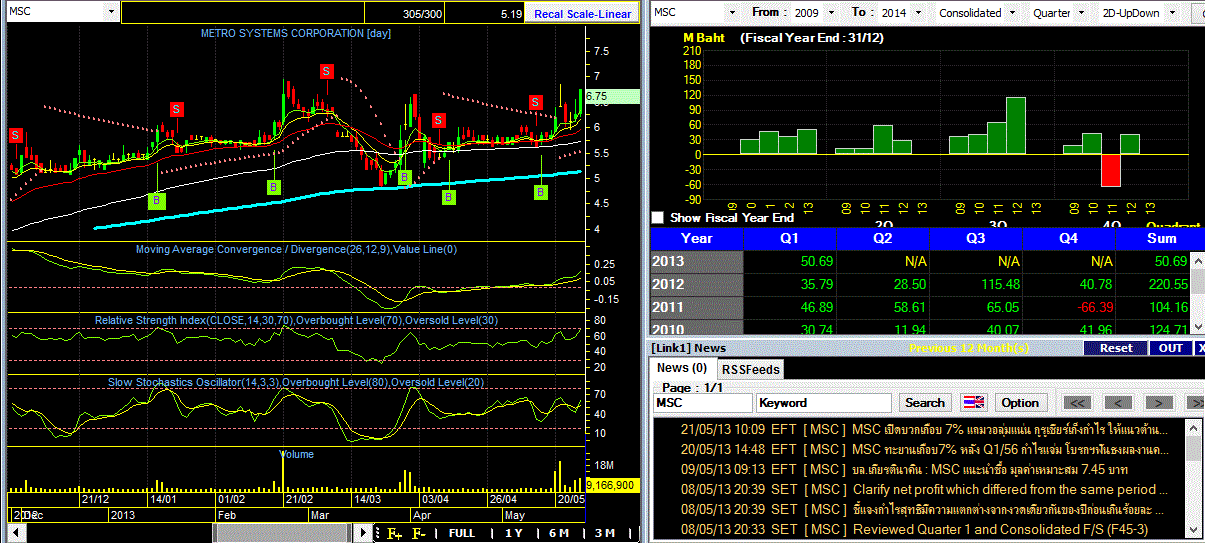Click the Keyword input field
Screen dimensions: 1205x543
[x=825, y=403]
